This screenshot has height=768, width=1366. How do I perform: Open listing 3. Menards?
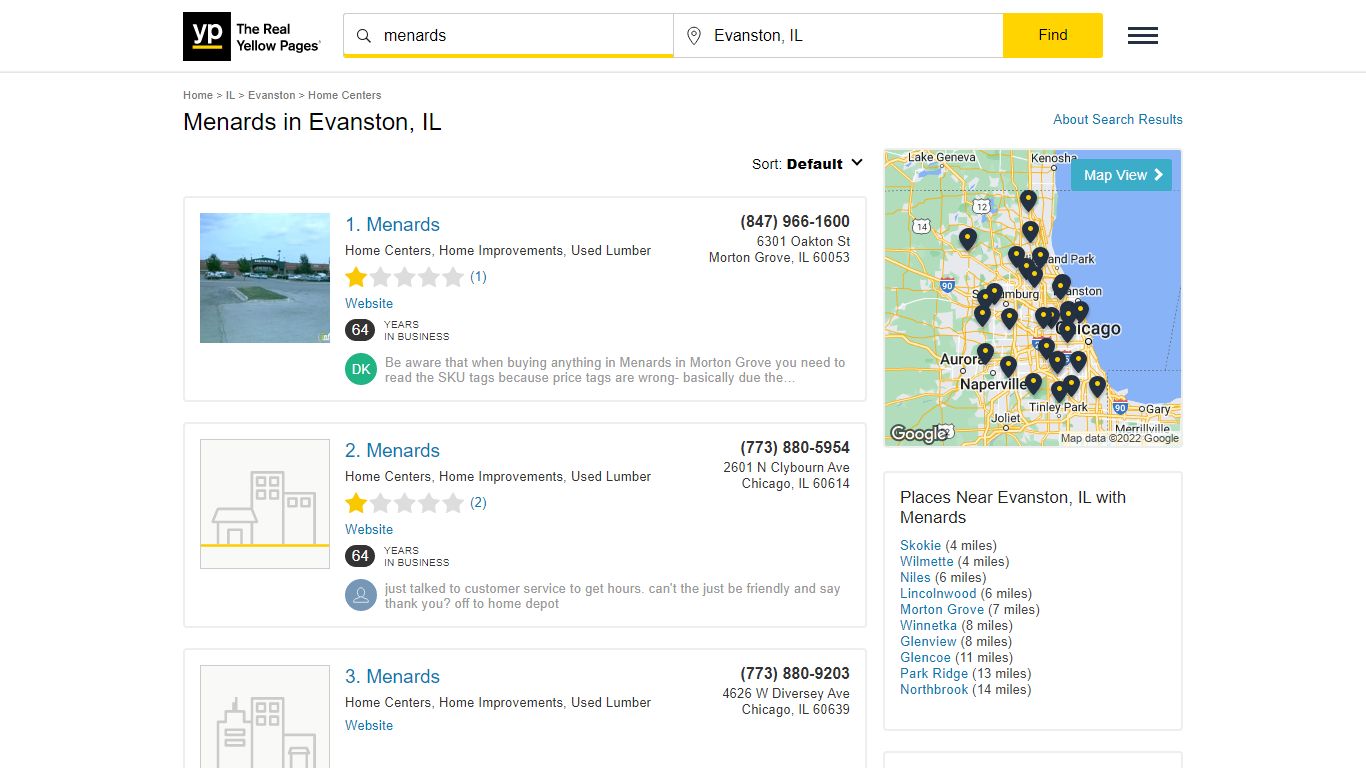392,677
